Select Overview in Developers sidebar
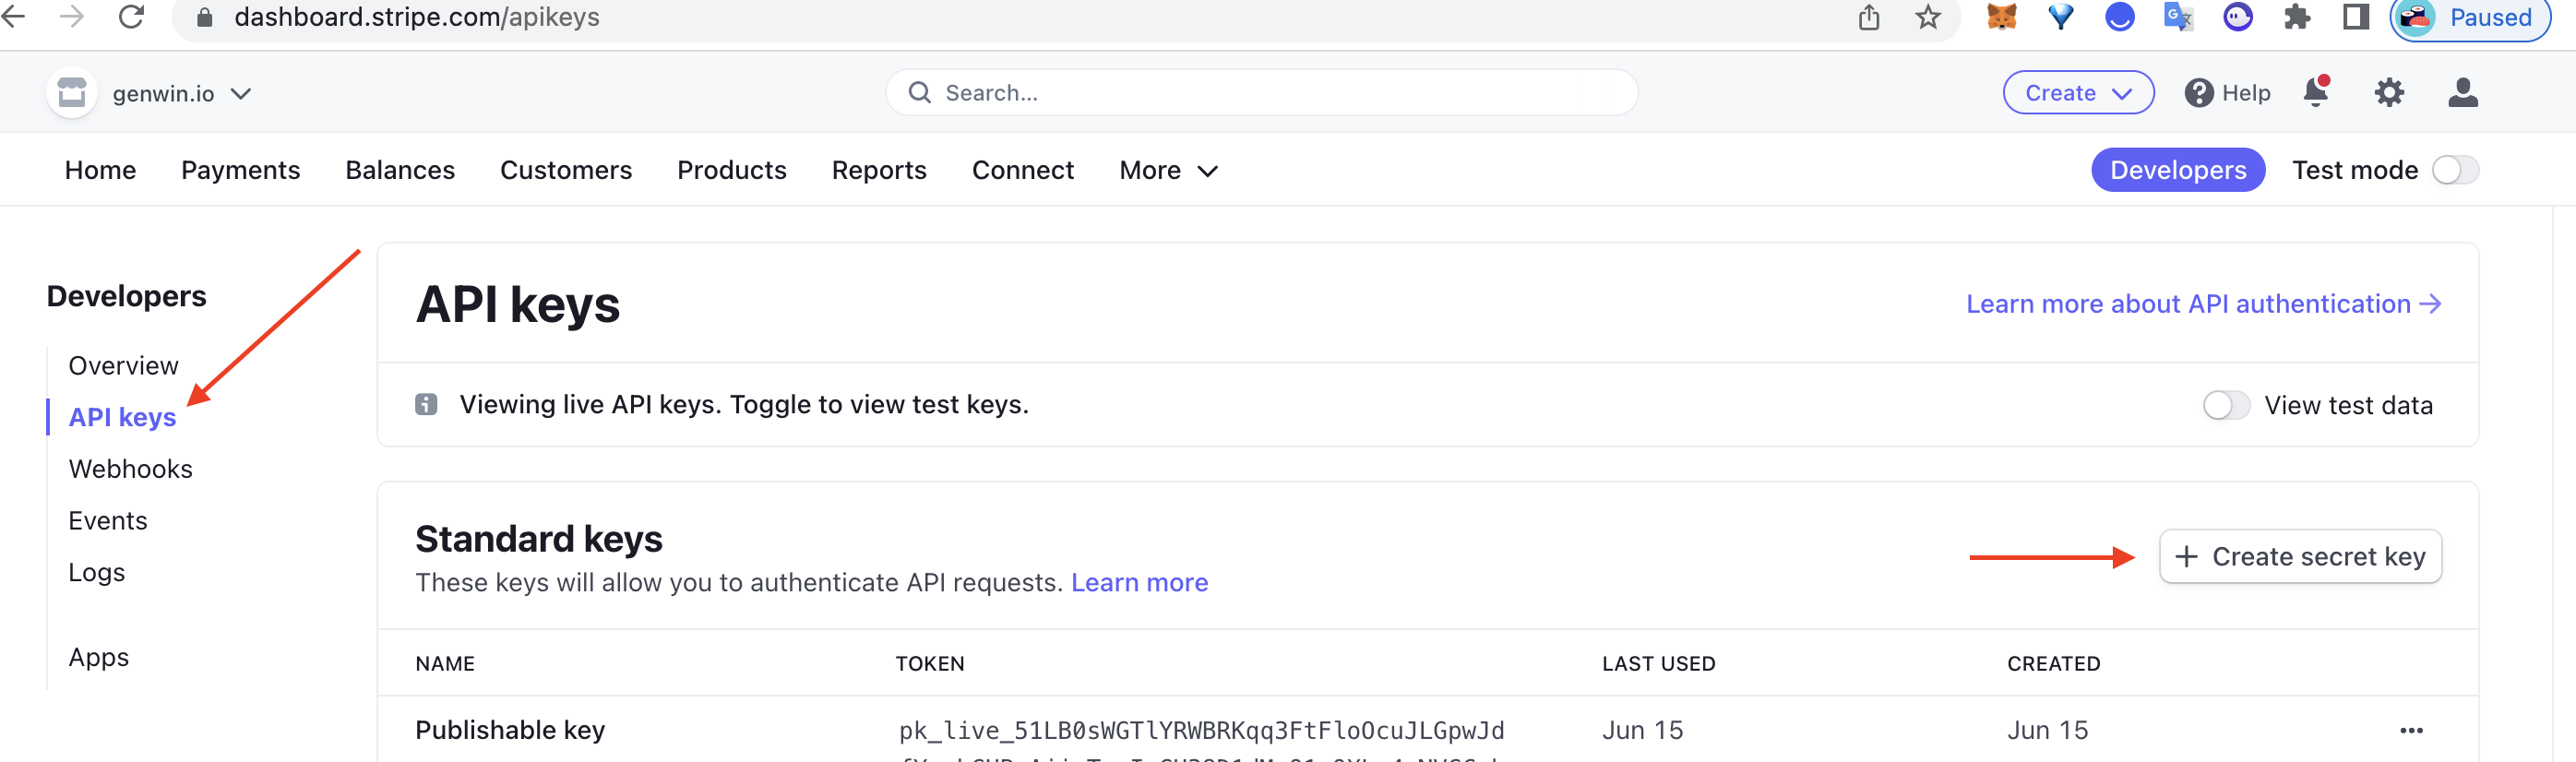The width and height of the screenshot is (2576, 762). coord(123,366)
